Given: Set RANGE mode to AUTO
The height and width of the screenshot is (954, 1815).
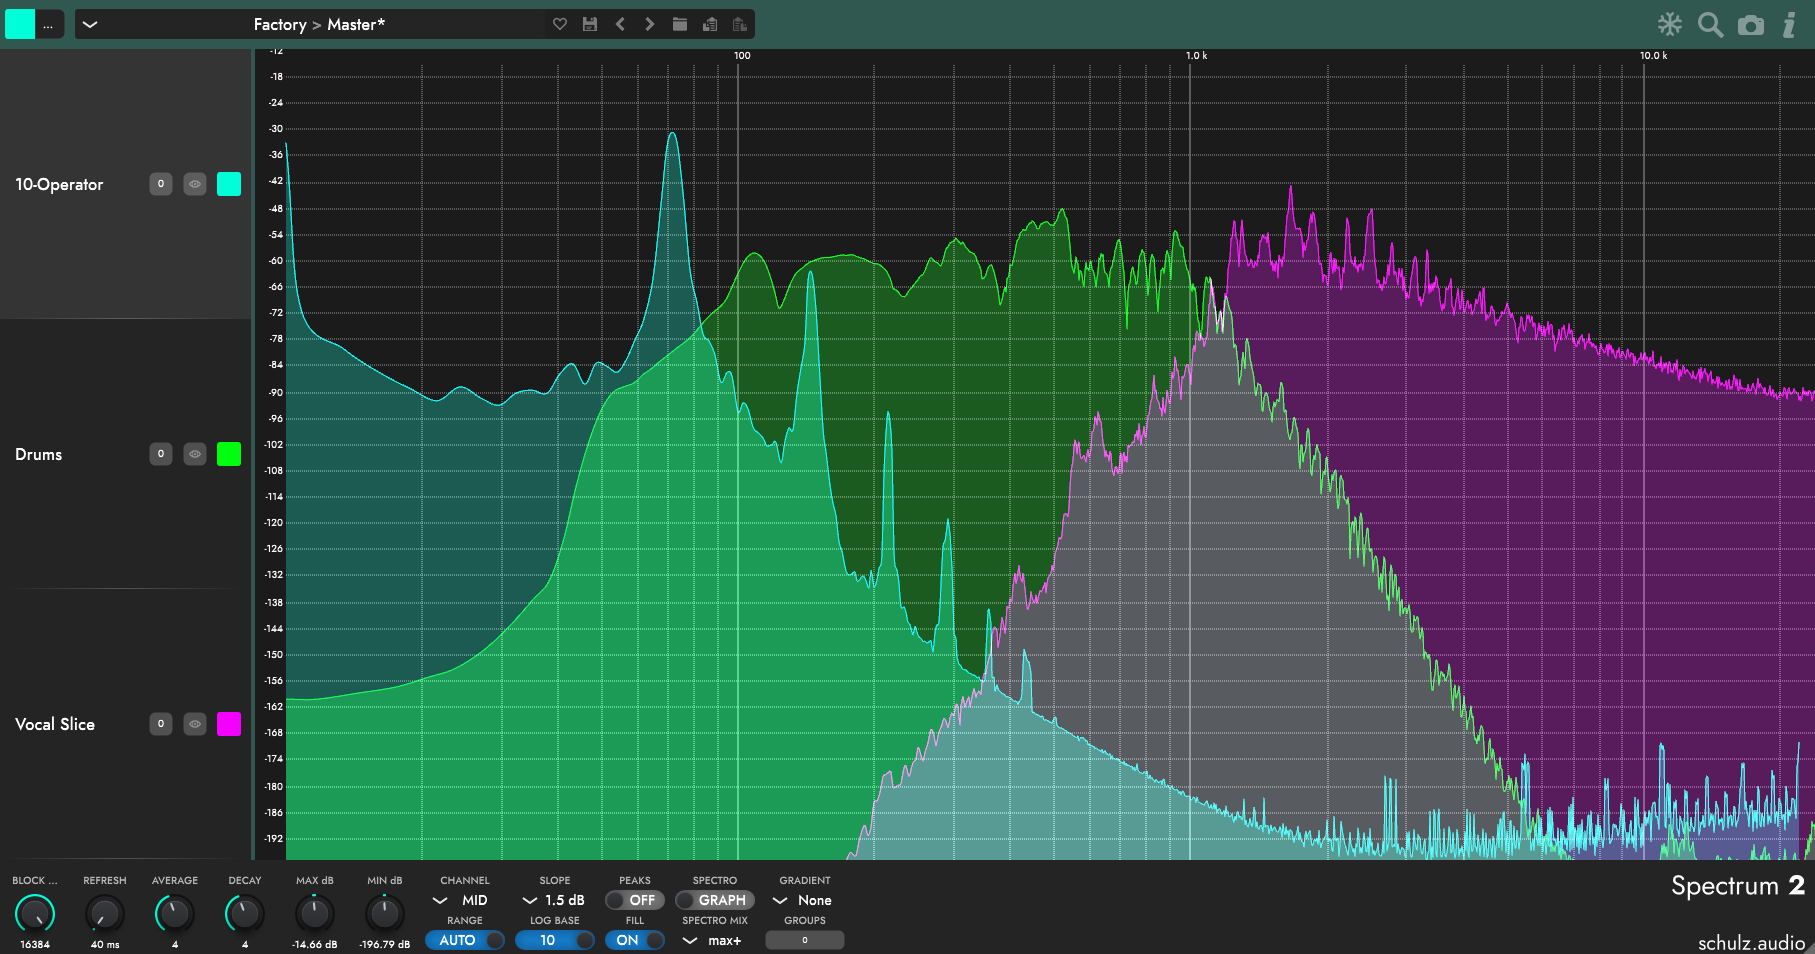Looking at the screenshot, I should point(463,940).
